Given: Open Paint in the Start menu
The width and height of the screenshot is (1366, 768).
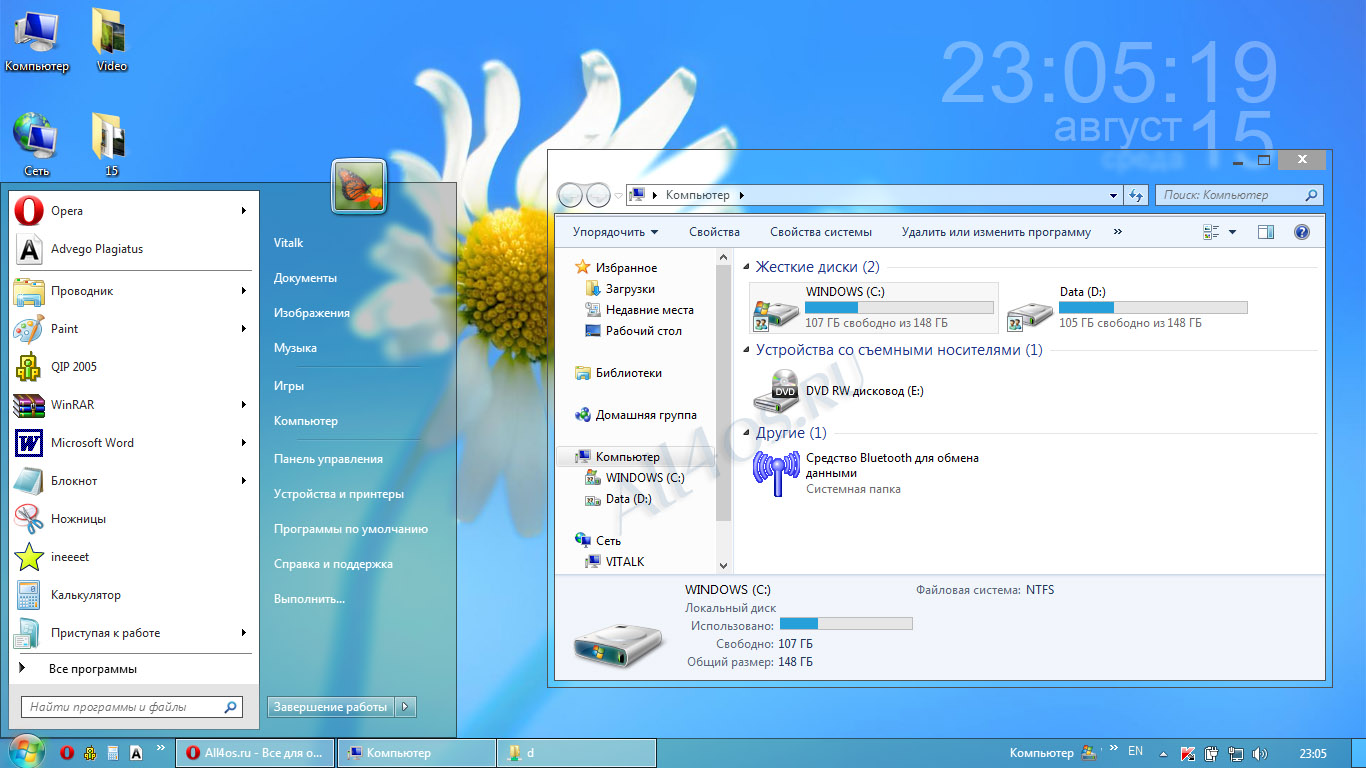Looking at the screenshot, I should [x=134, y=329].
